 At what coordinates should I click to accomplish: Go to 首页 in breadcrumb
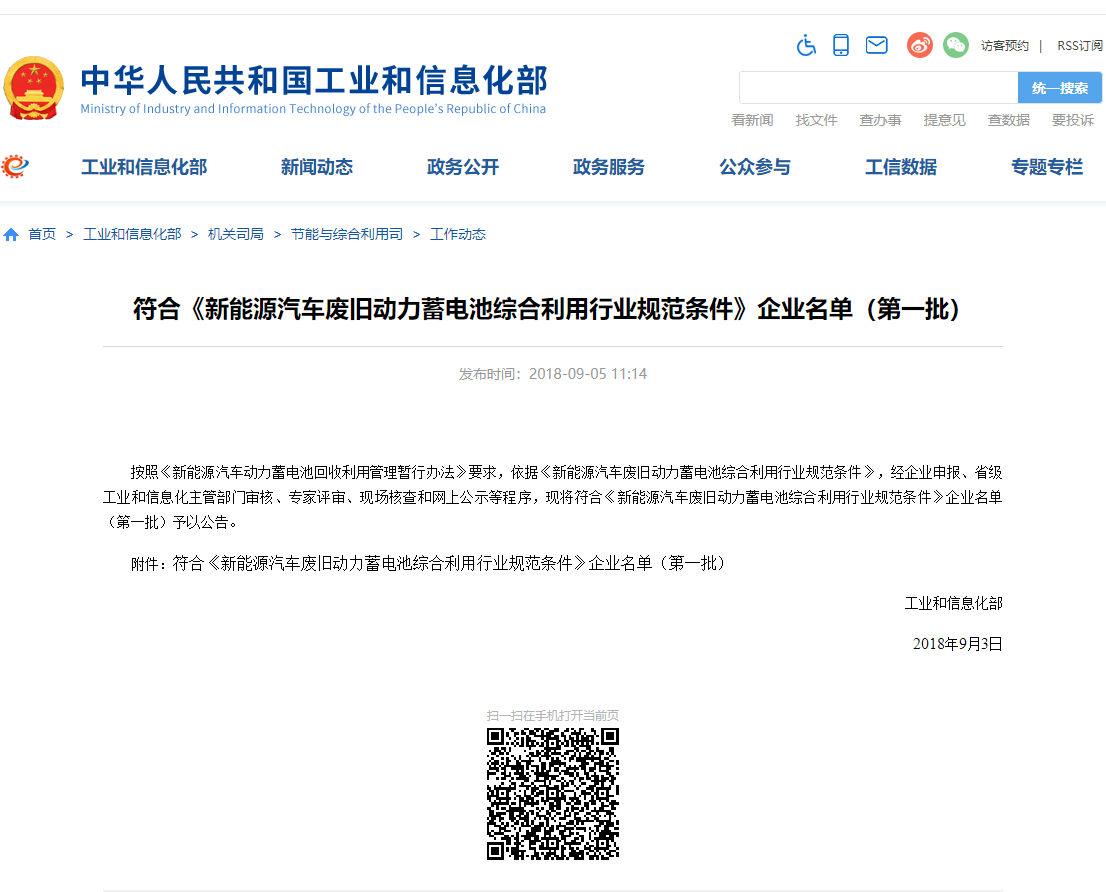coord(42,234)
